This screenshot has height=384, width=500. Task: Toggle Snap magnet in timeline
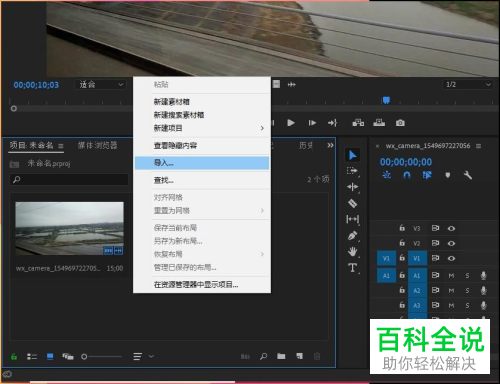click(x=407, y=175)
